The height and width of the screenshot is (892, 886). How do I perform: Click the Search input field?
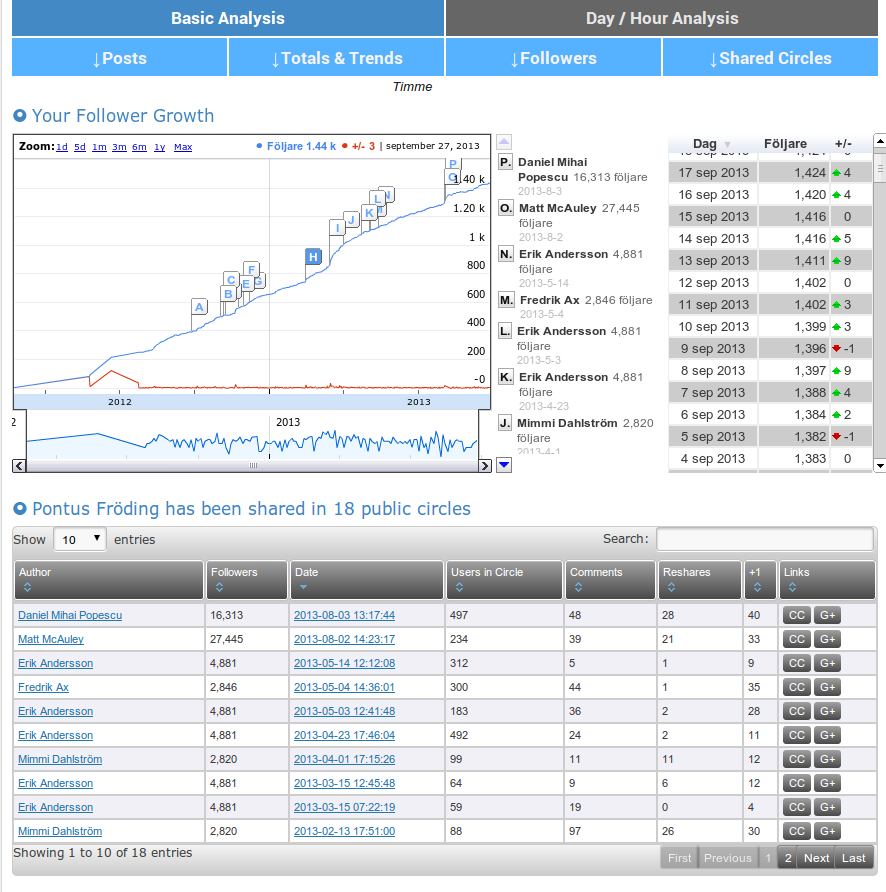coord(764,539)
